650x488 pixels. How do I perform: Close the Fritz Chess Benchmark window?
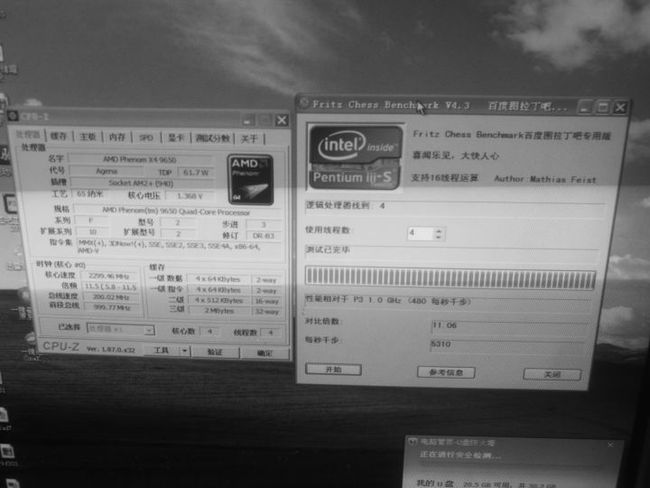click(621, 108)
